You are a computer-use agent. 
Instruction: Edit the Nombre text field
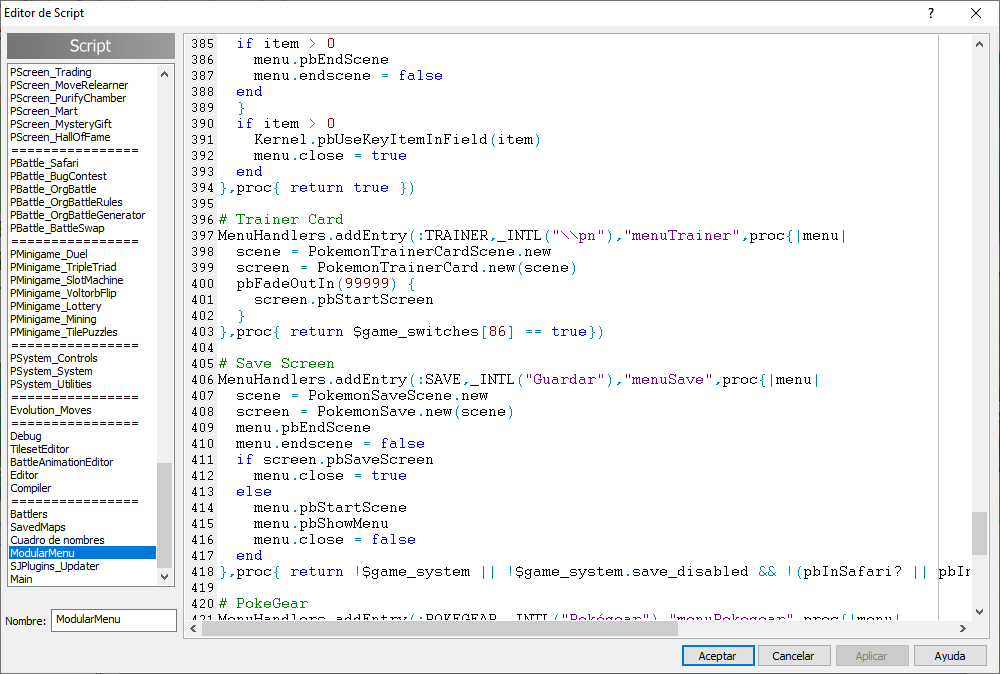click(x=113, y=620)
